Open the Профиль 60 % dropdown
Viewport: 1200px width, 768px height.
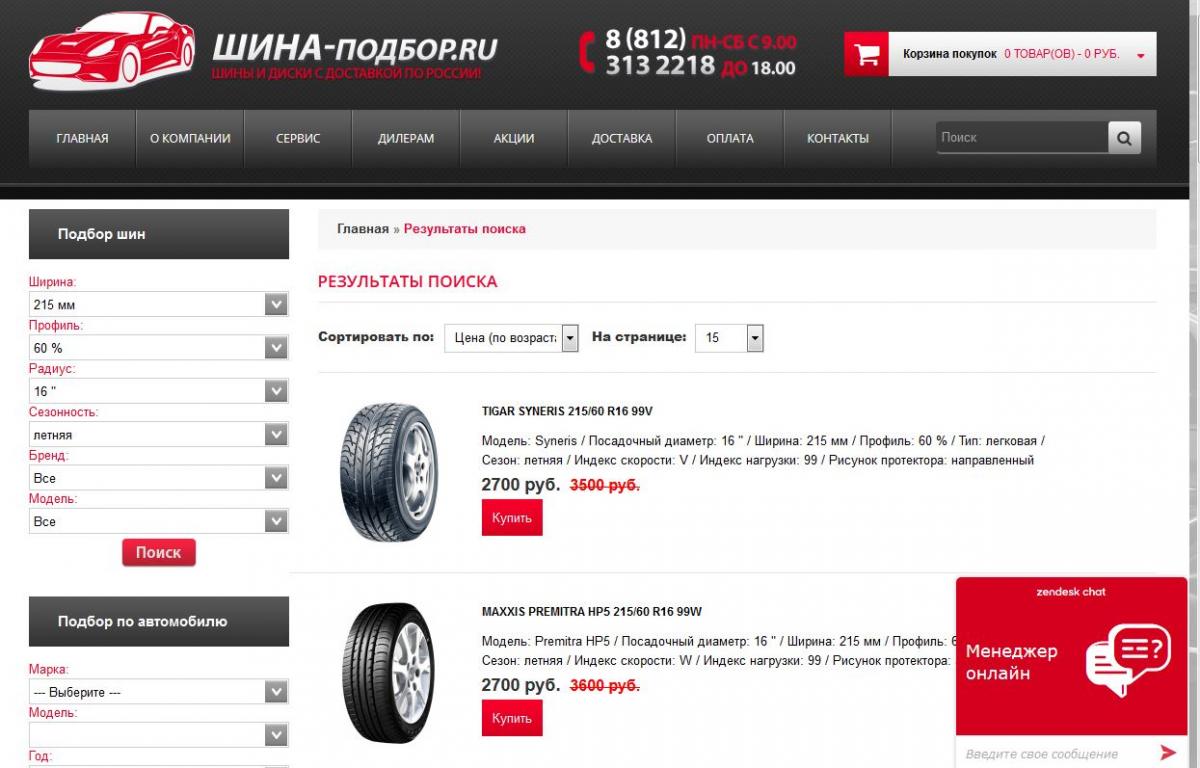tap(159, 347)
